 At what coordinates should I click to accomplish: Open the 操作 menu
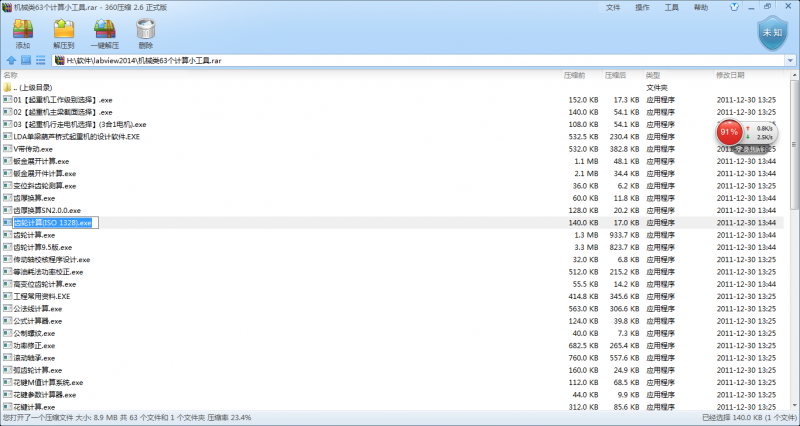tap(642, 7)
